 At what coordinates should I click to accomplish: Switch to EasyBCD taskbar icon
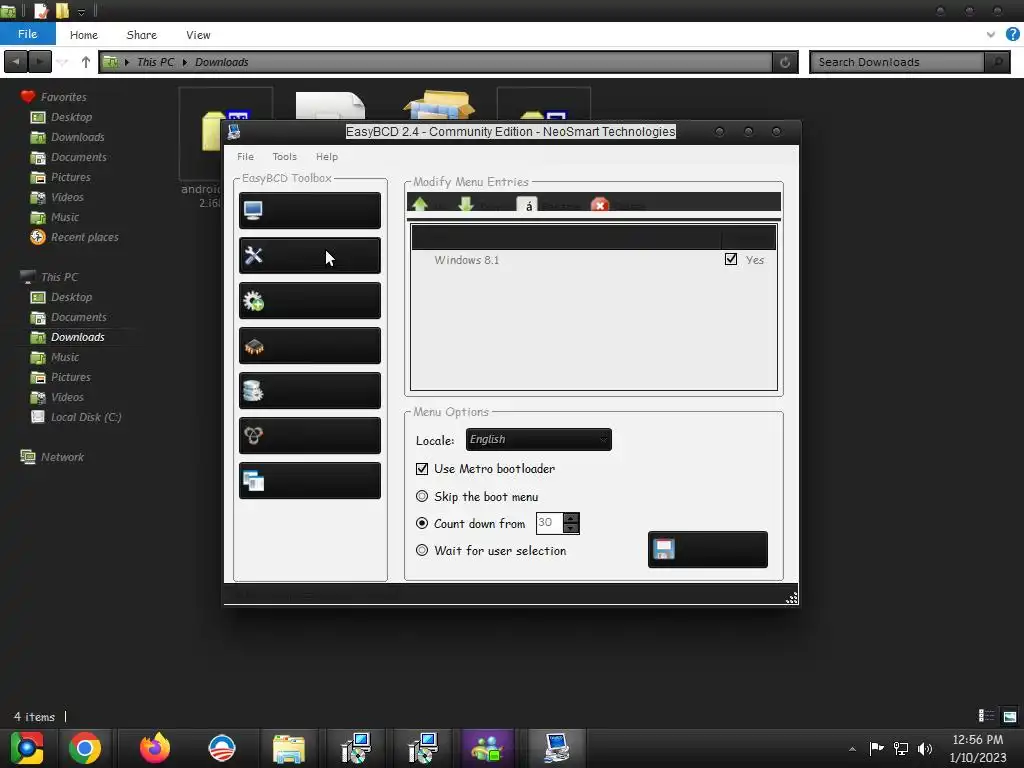(x=556, y=748)
